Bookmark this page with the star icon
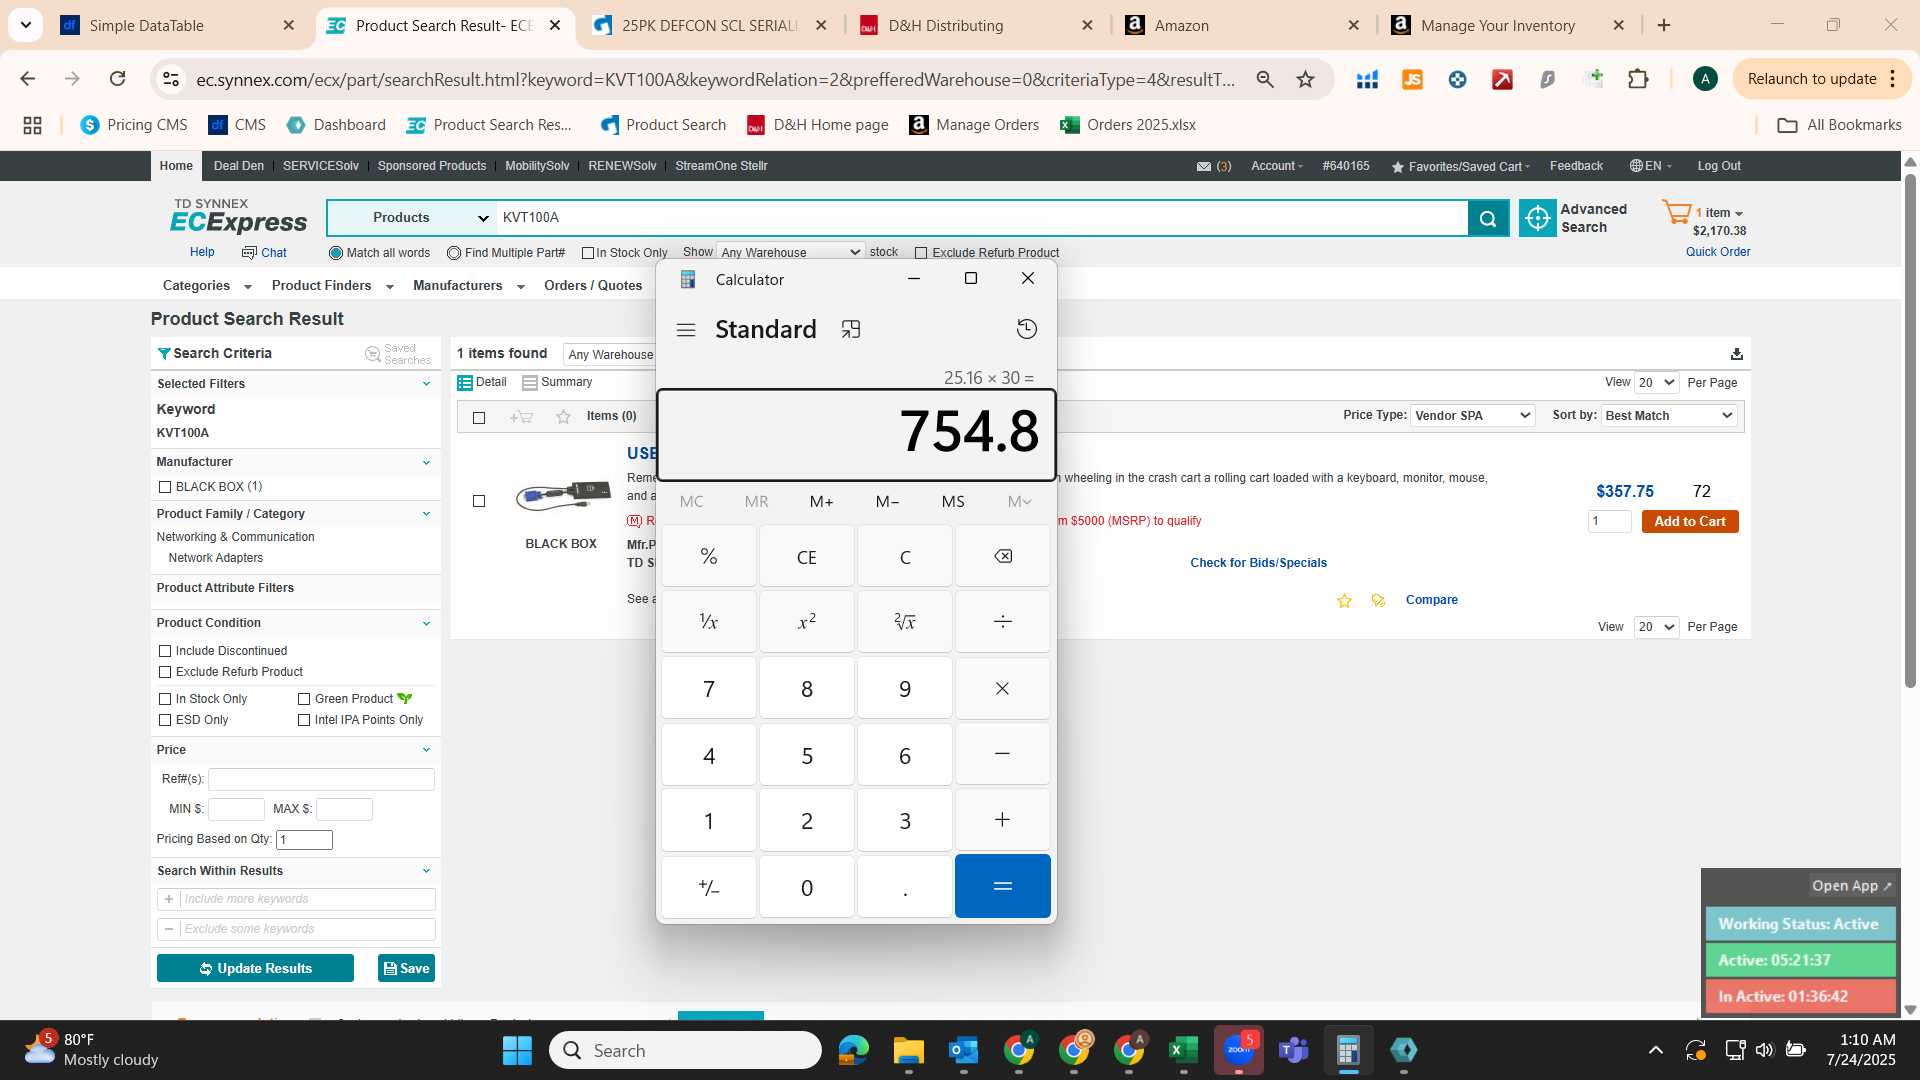 [1305, 79]
